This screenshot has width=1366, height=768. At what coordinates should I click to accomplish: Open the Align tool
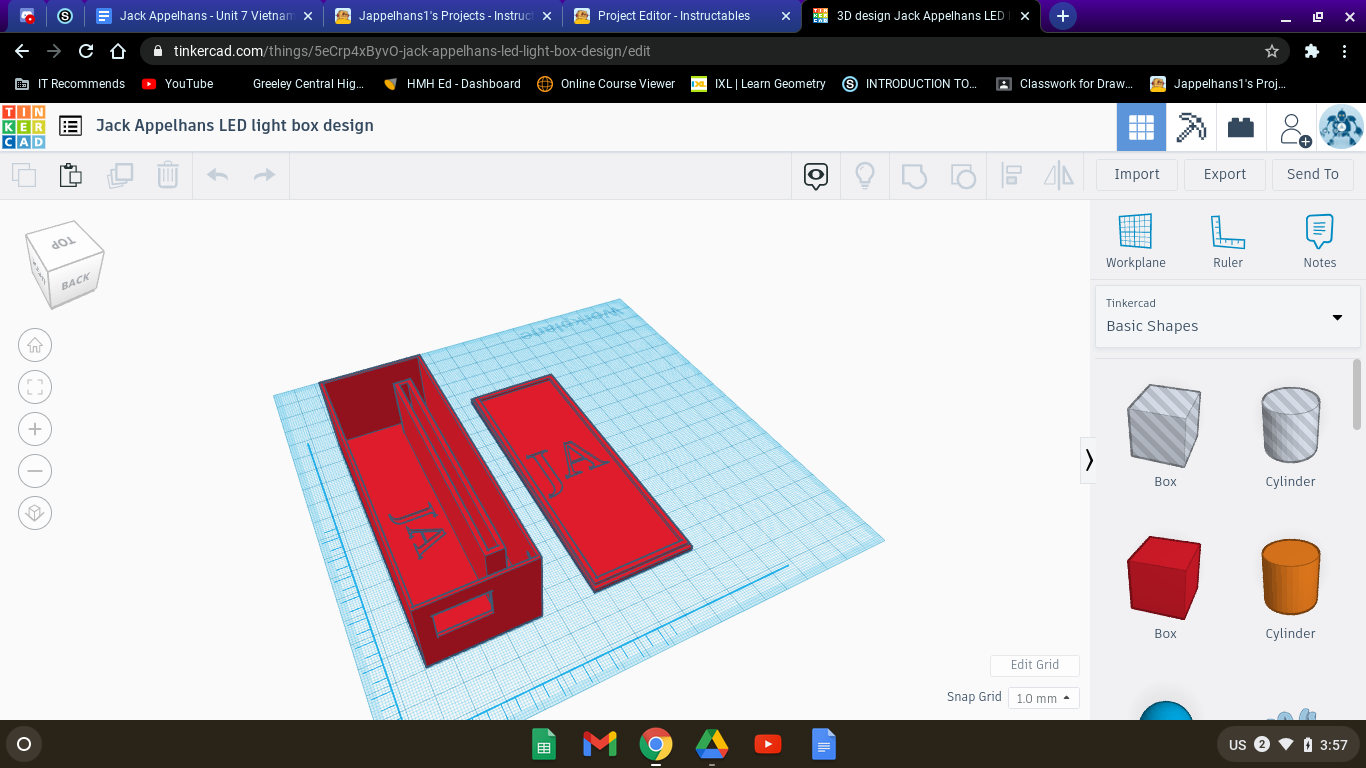point(1011,174)
